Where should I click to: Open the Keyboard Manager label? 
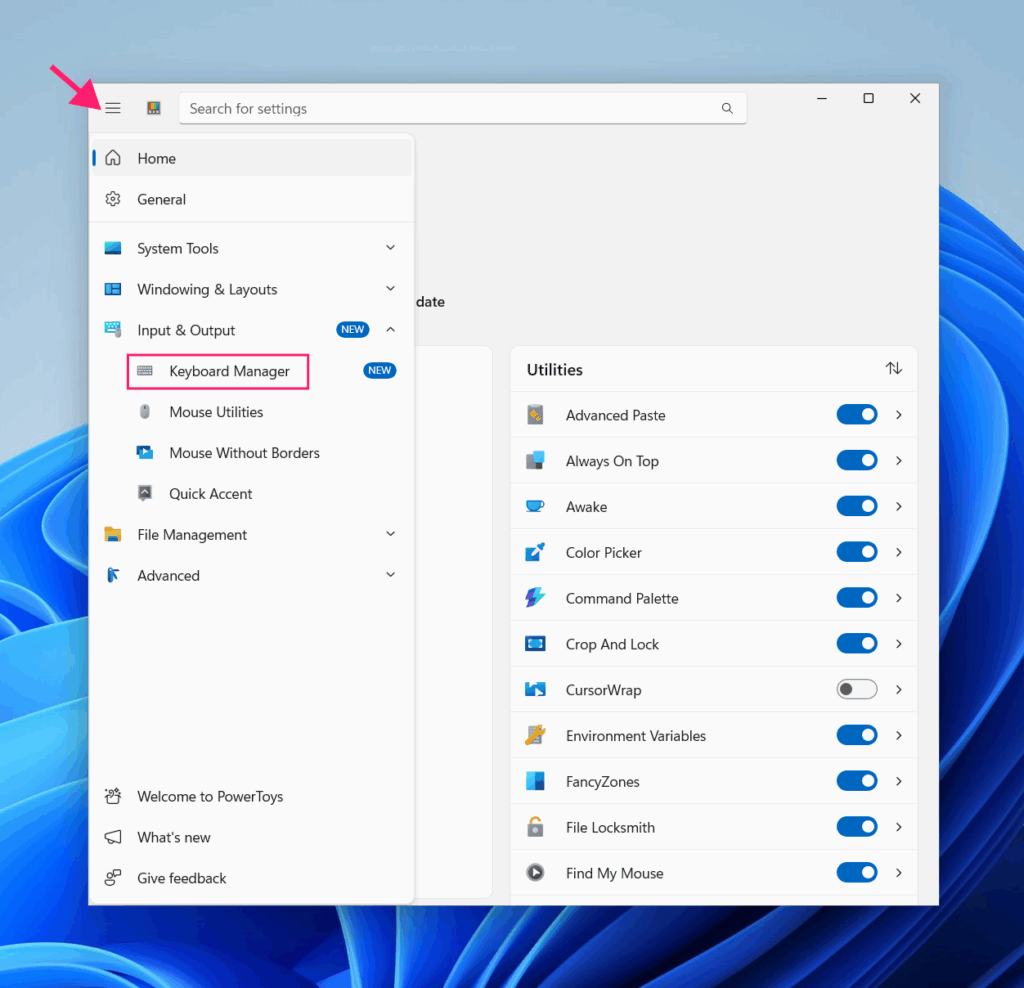click(229, 372)
